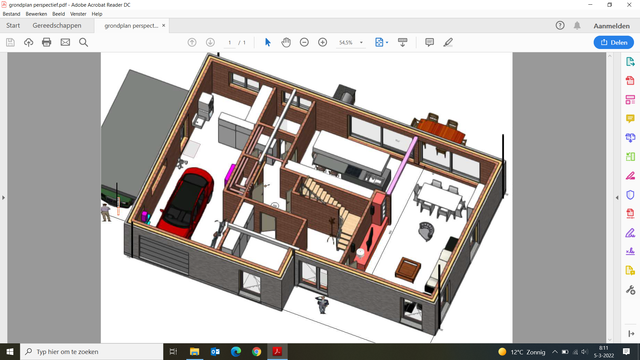Print the document with printer icon
Screen dimensions: 640x360
(47, 42)
